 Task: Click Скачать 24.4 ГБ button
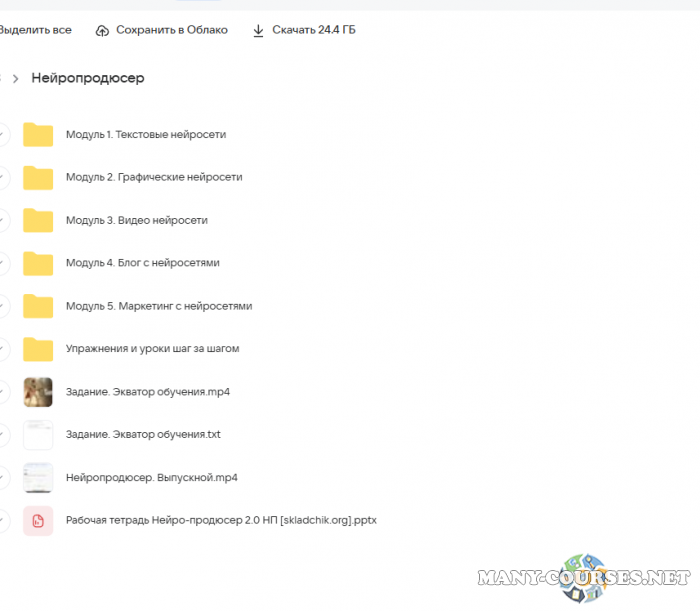pos(313,30)
